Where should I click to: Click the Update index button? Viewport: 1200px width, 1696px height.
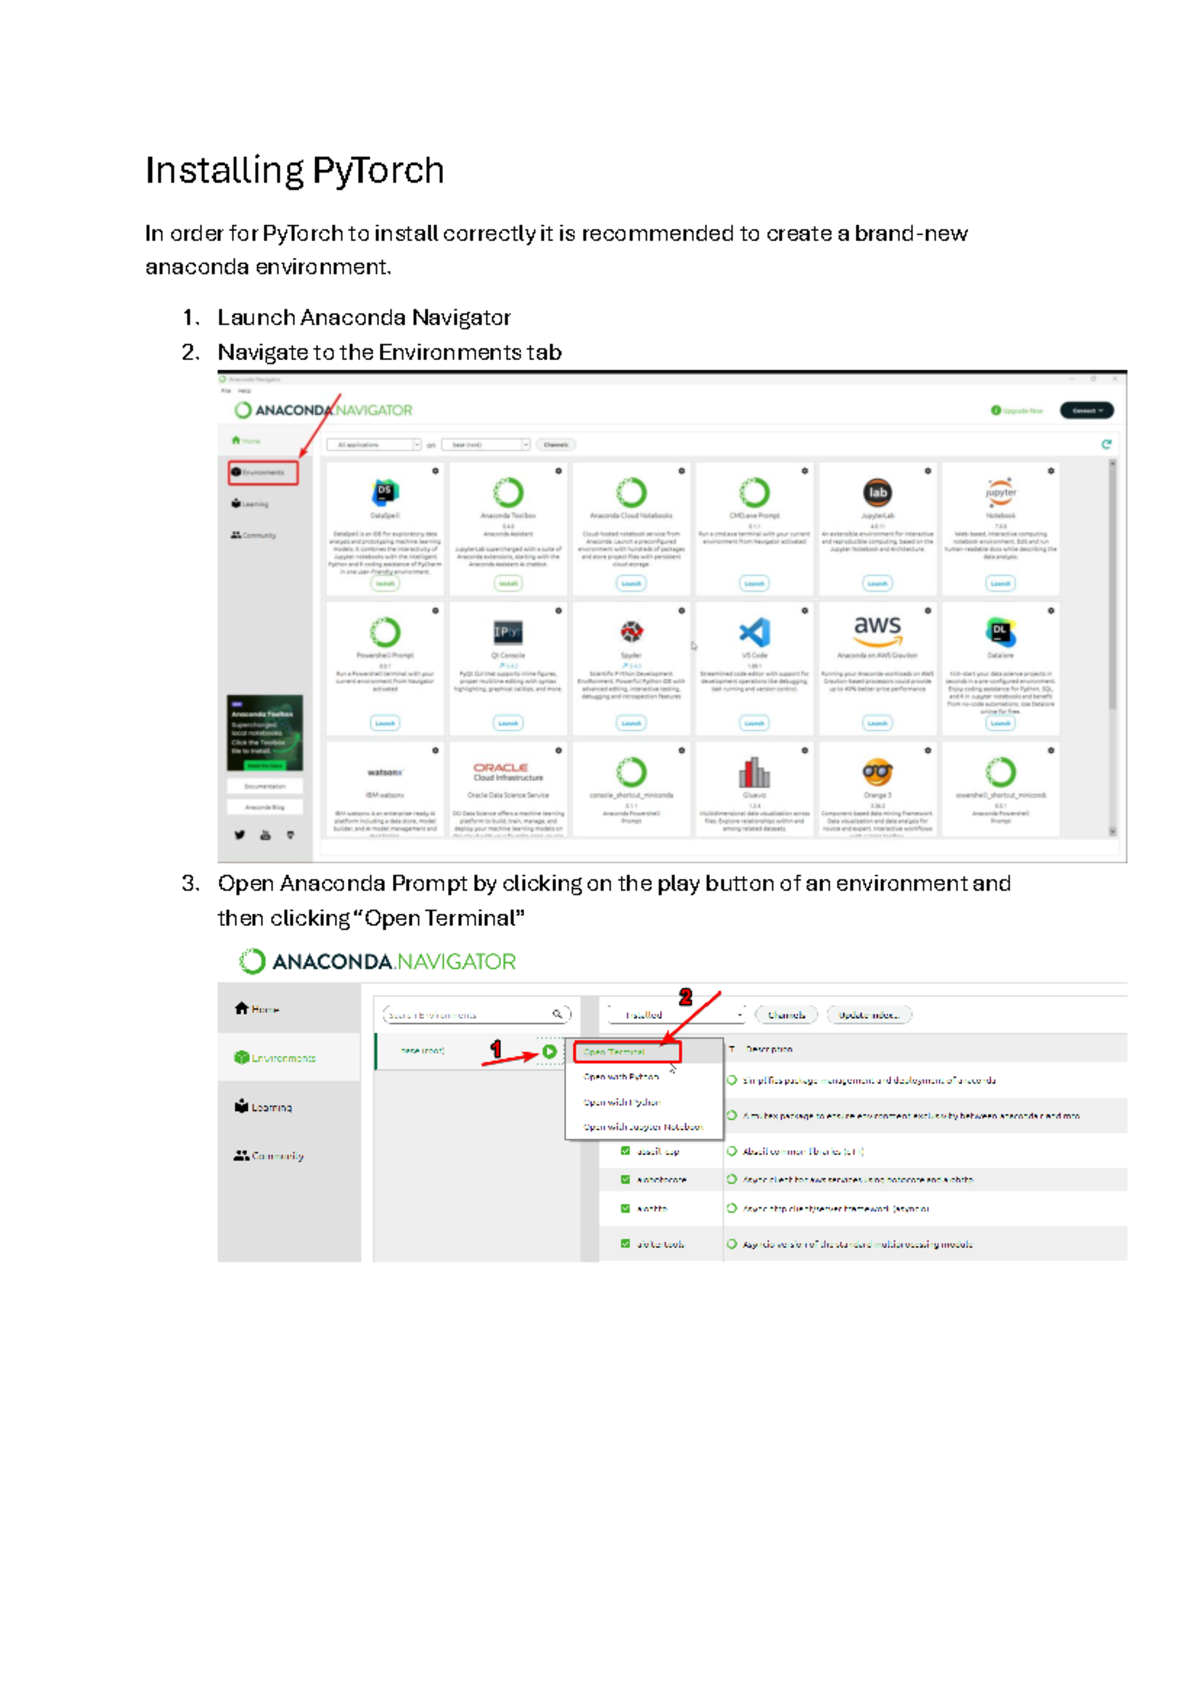pos(868,1015)
